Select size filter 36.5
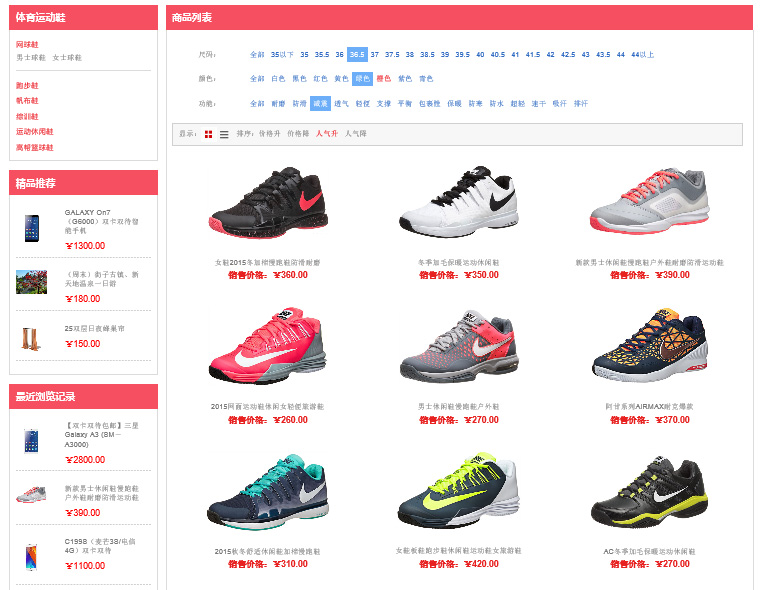Image resolution: width=760 pixels, height=590 pixels. point(357,55)
